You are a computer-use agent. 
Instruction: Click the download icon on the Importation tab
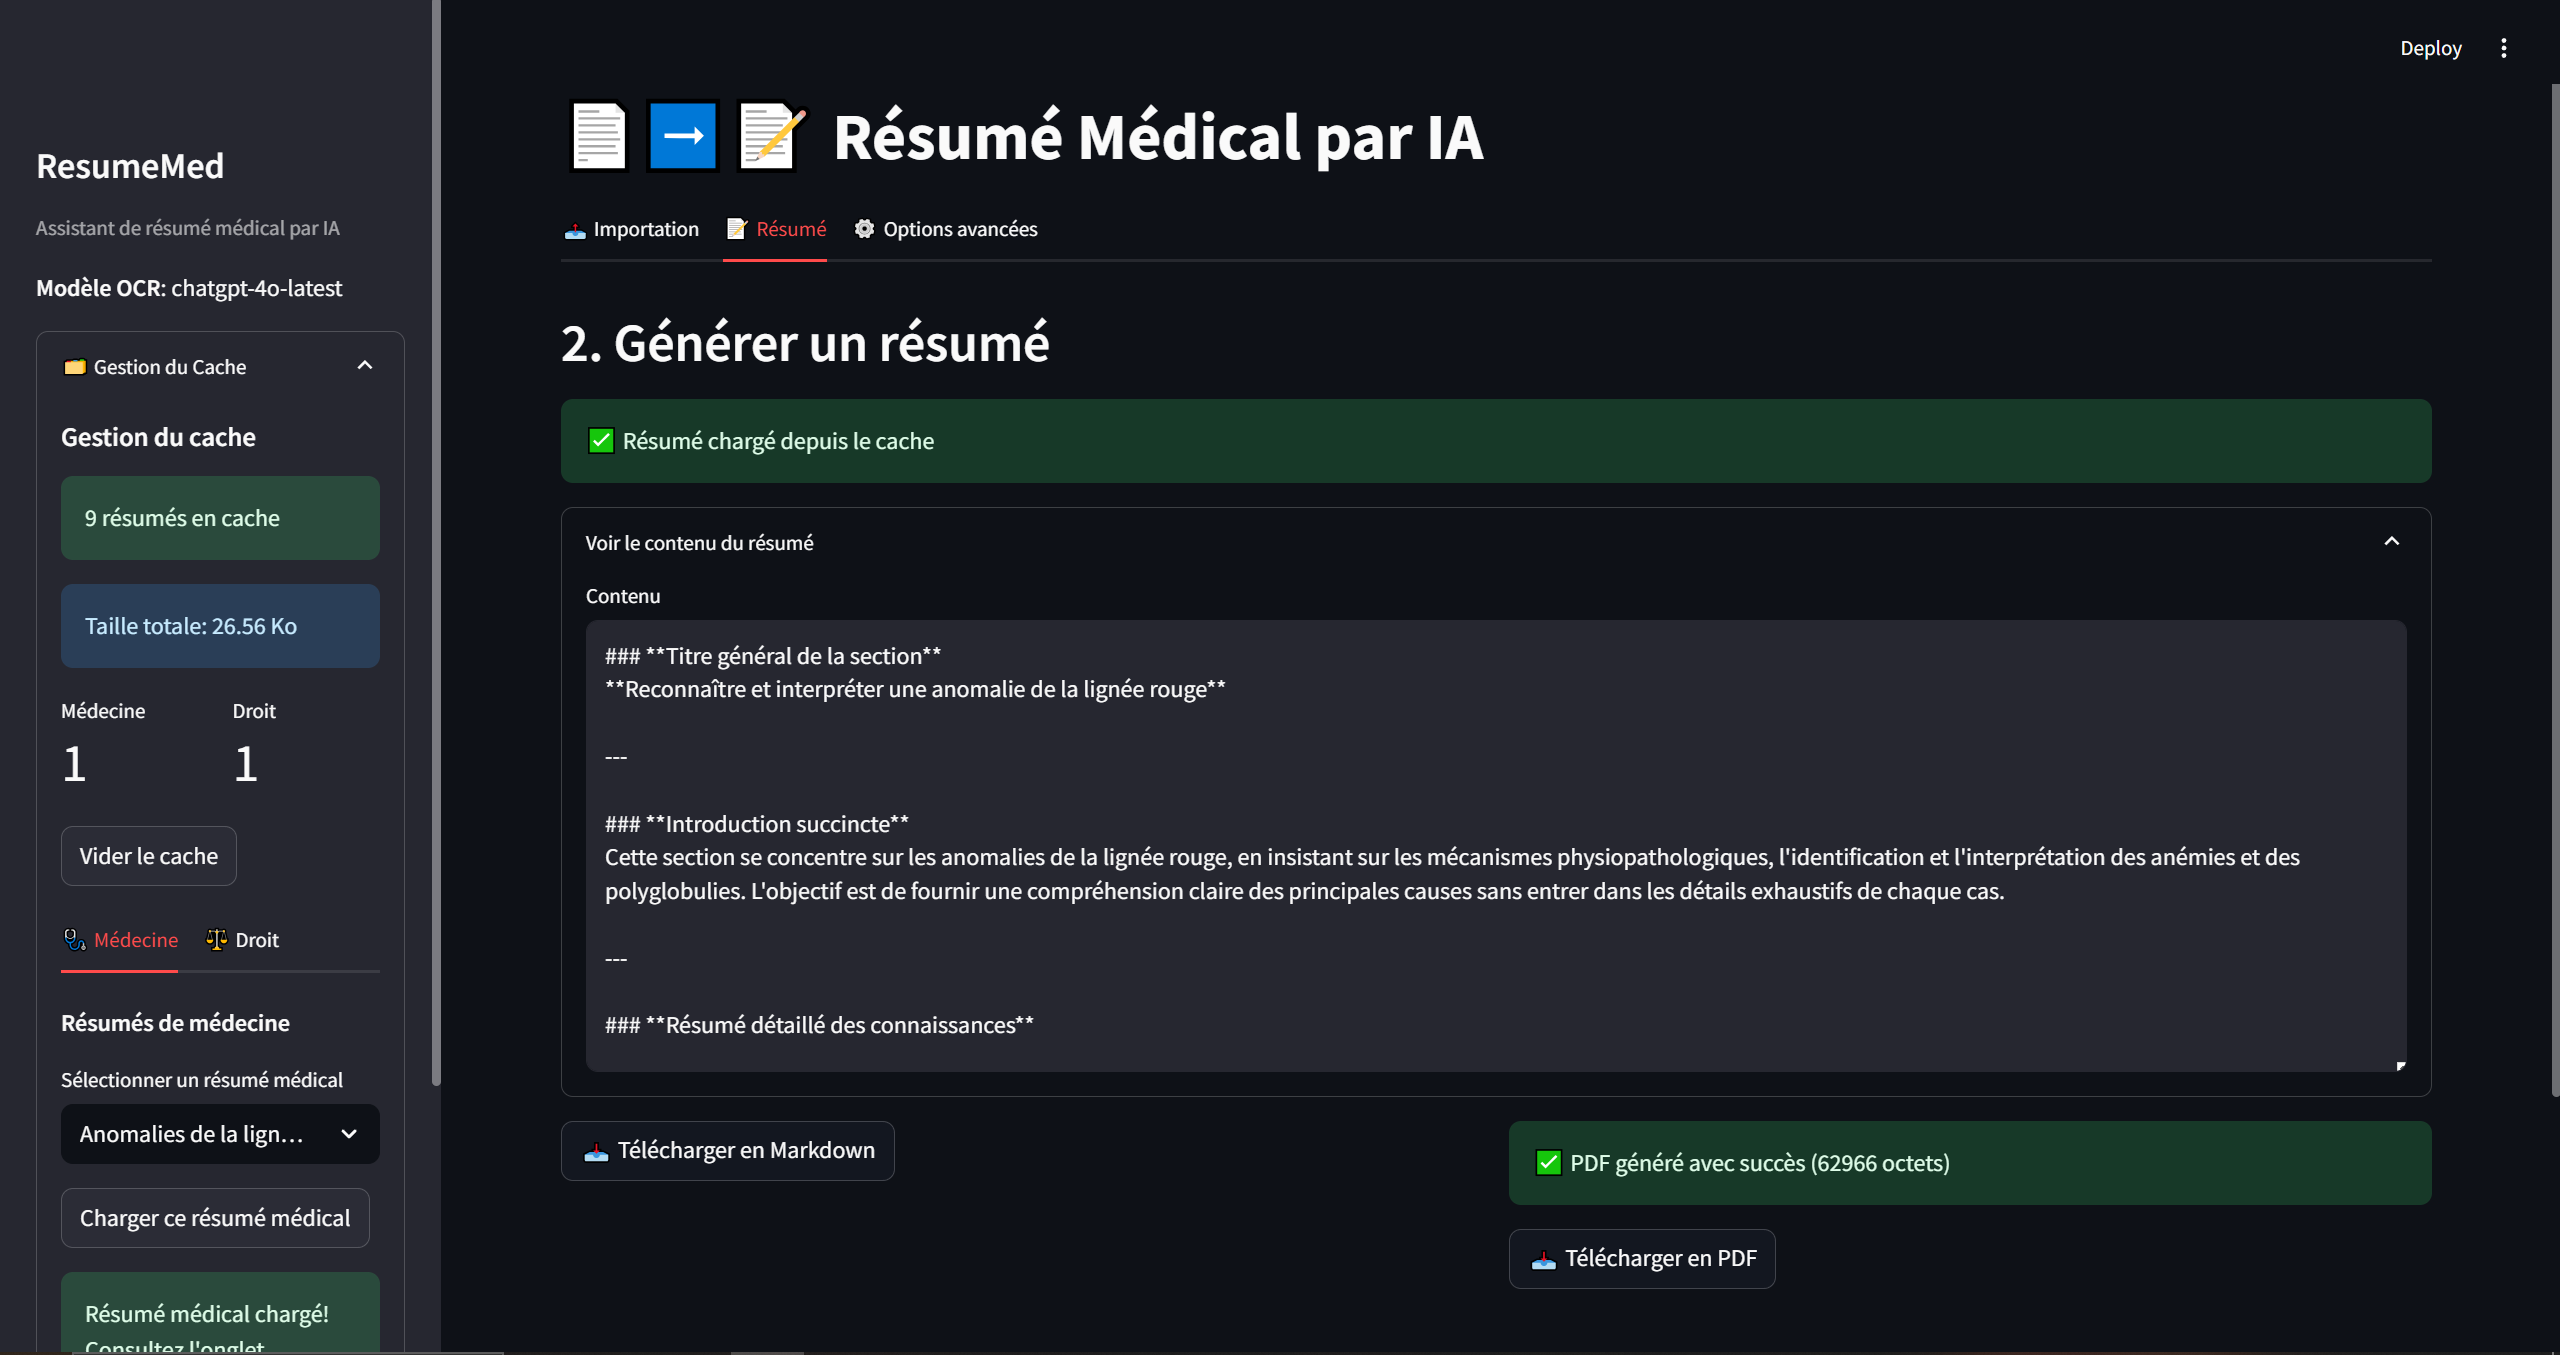(574, 230)
